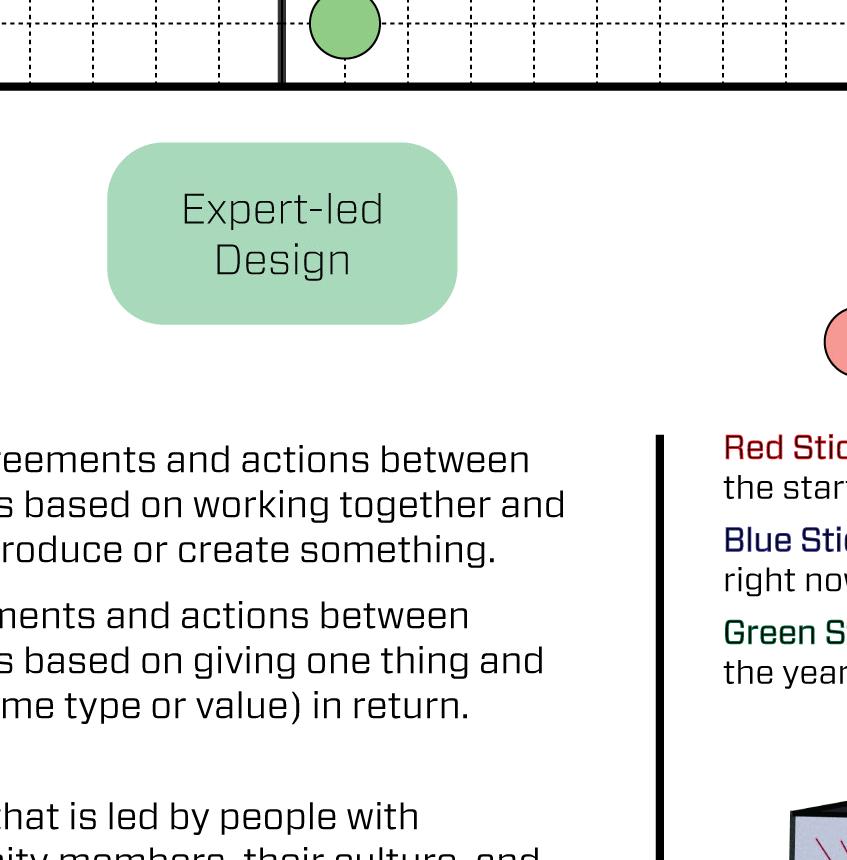Click the dark red 'Red Stic' heading
This screenshot has width=847, height=860.
pos(784,447)
